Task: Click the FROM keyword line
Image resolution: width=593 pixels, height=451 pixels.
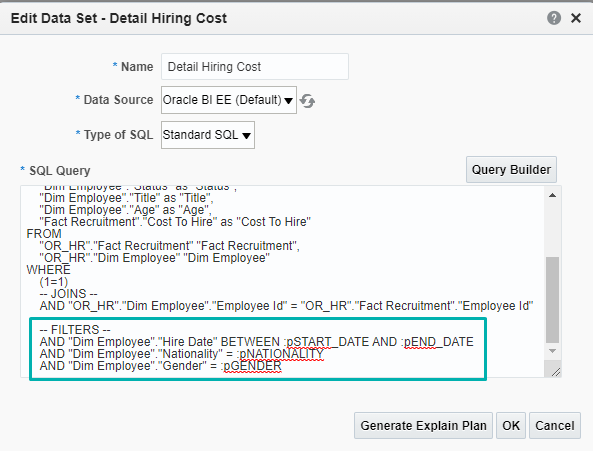Action: pyautogui.click(x=44, y=234)
